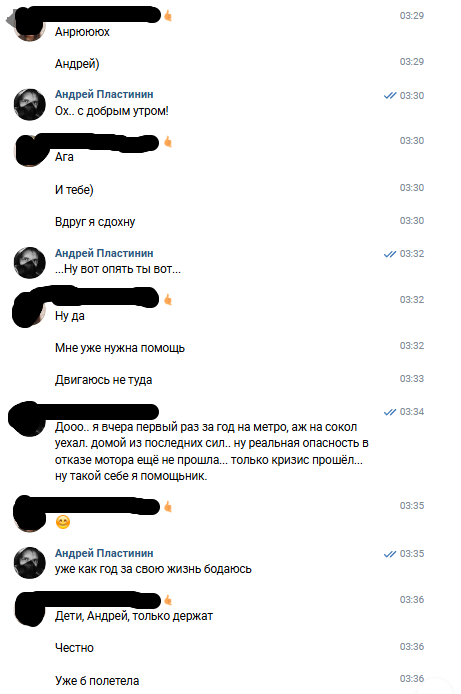The height and width of the screenshot is (694, 461).
Task: Click read checkmarks on "Ох.. с добрым утром!"
Action: tap(390, 96)
